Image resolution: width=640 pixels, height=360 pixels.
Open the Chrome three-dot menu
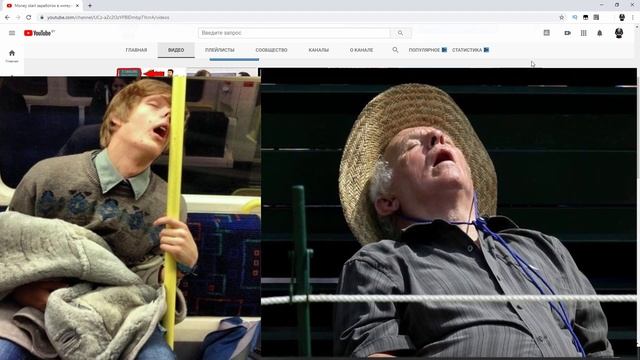[x=633, y=18]
